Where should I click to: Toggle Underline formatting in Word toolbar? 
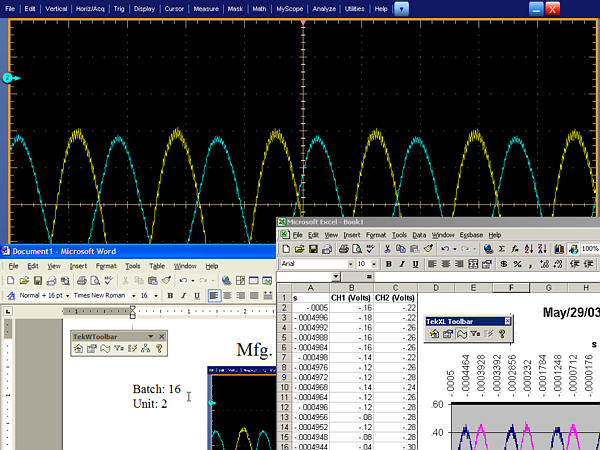(198, 296)
